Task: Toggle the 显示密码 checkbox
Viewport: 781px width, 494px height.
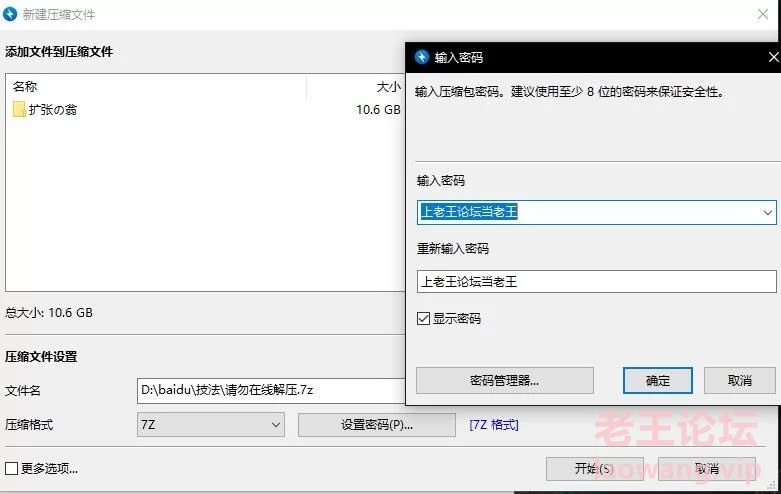Action: click(x=423, y=319)
